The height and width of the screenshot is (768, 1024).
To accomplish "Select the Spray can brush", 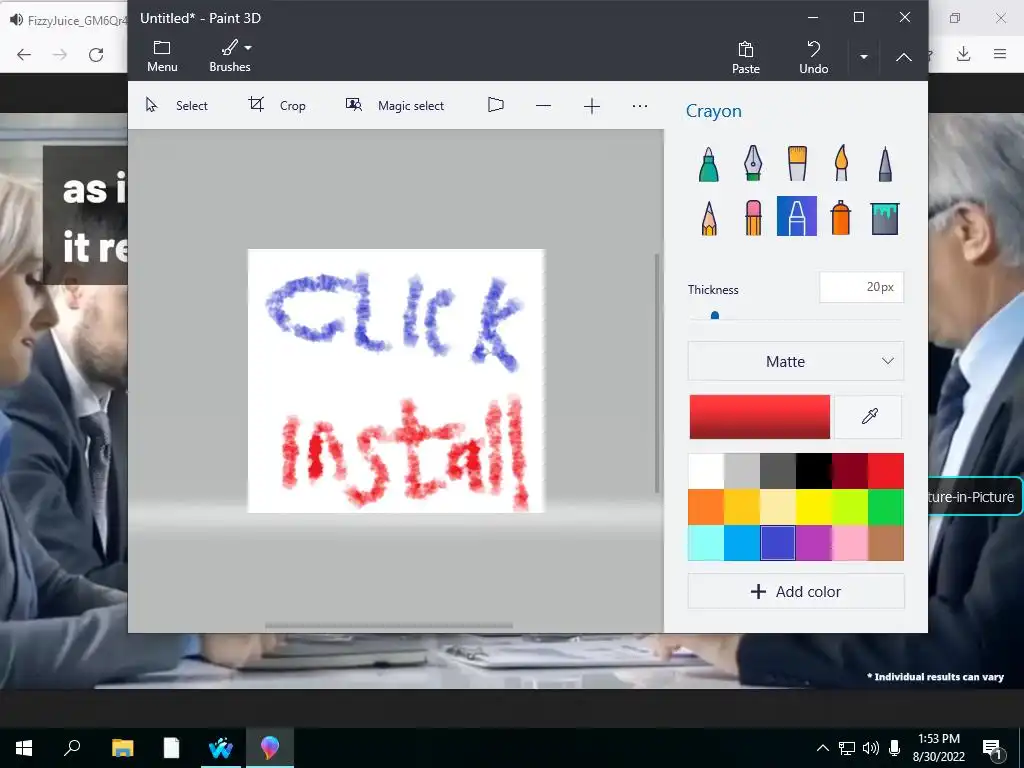I will [841, 216].
